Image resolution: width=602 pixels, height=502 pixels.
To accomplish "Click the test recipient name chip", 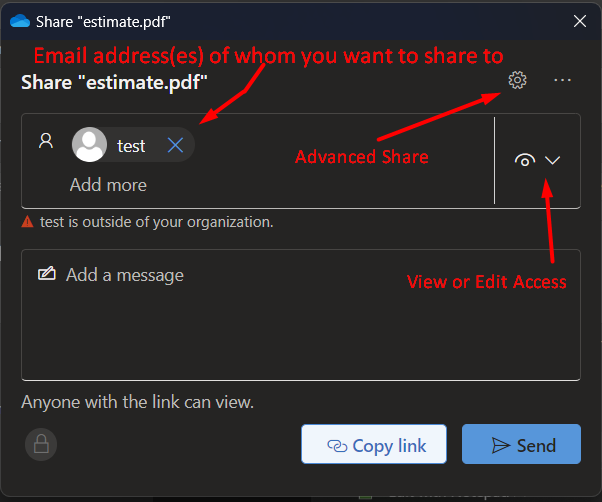I will point(133,145).
